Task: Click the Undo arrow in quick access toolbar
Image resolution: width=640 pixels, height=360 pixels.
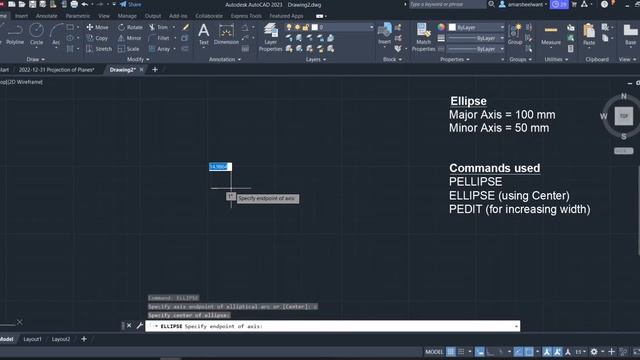Action: pyautogui.click(x=84, y=4)
